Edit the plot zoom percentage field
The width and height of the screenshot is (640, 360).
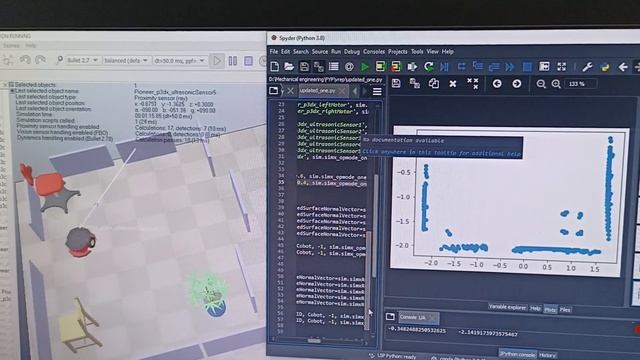pyautogui.click(x=580, y=84)
